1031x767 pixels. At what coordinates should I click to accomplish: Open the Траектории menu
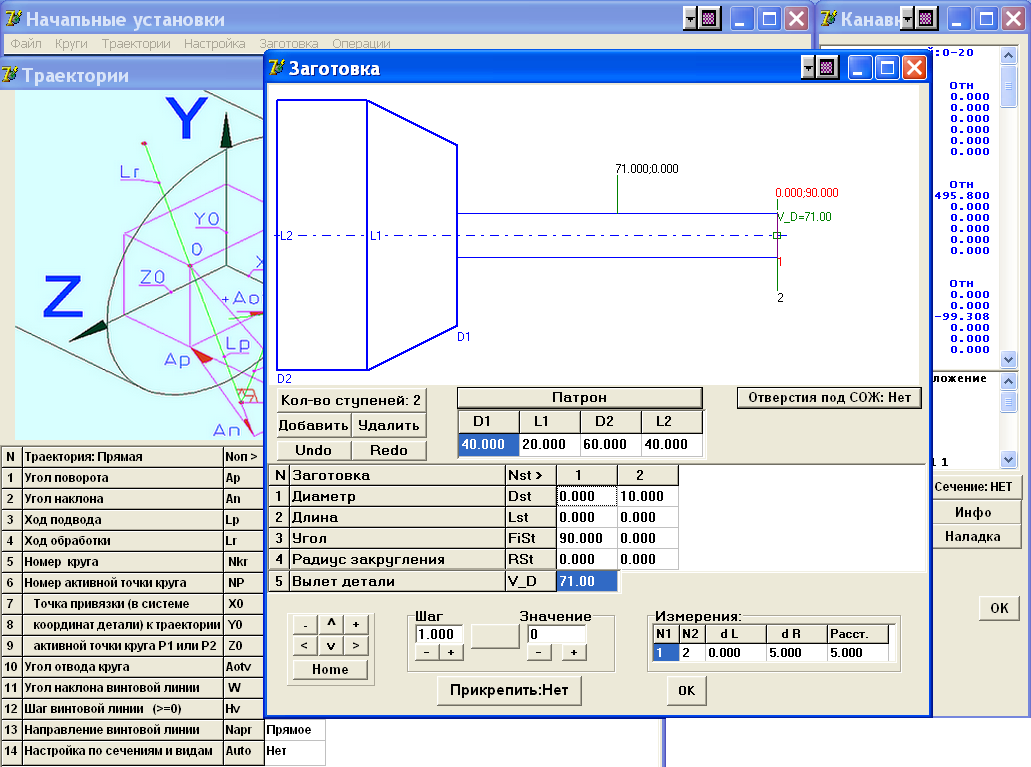pyautogui.click(x=135, y=44)
